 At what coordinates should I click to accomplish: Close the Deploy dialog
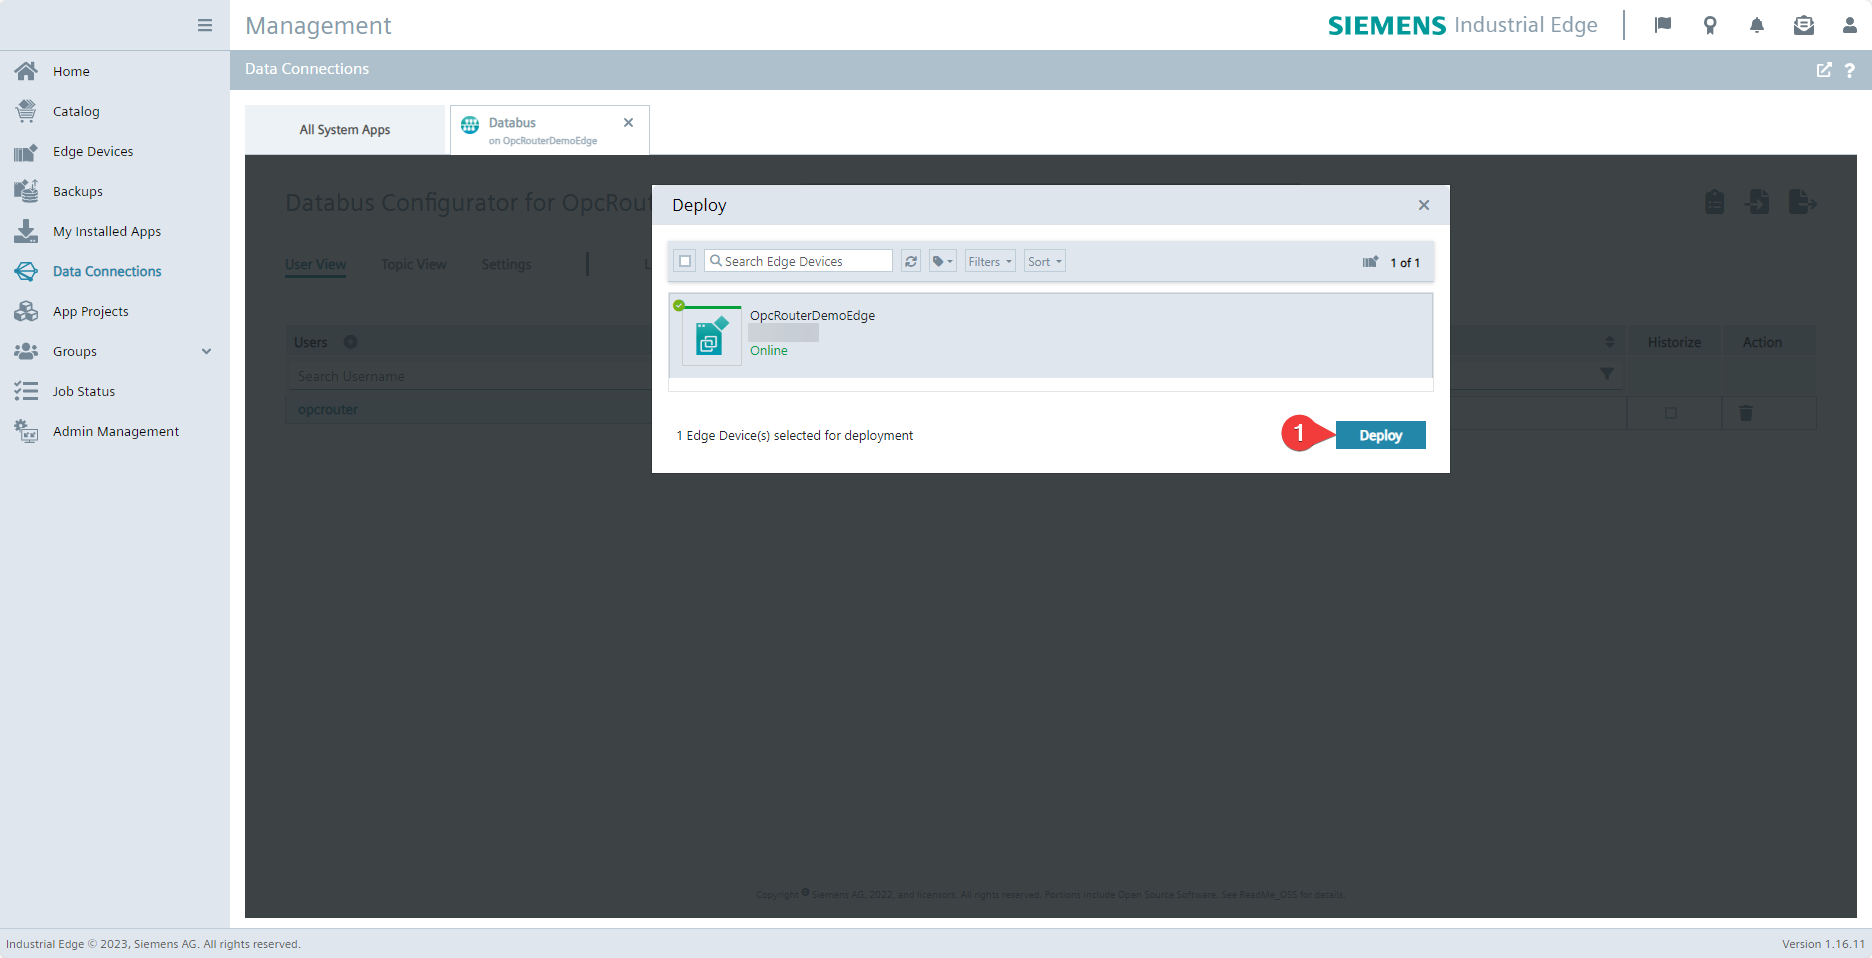pos(1423,205)
